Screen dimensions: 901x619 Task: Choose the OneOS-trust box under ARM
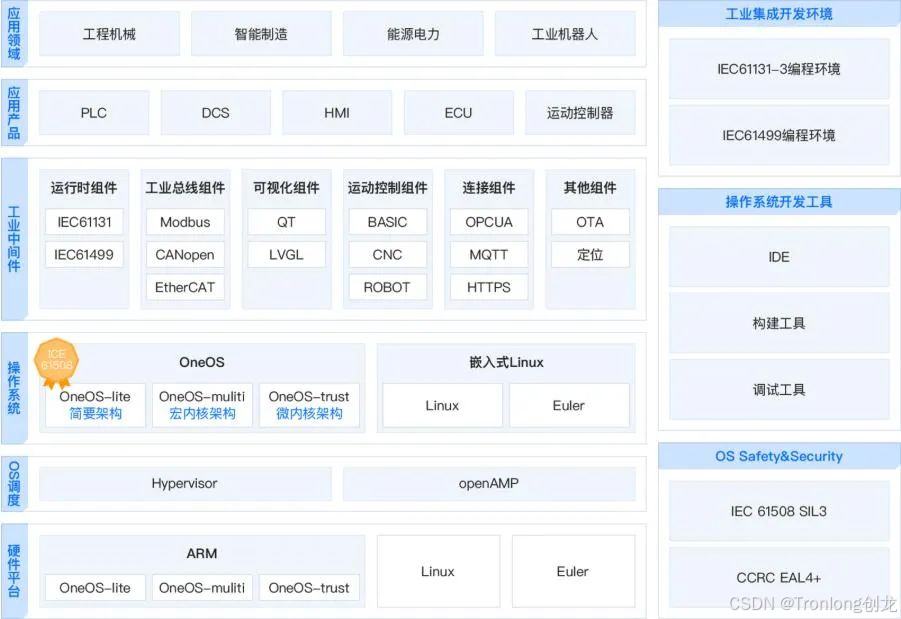pyautogui.click(x=309, y=588)
